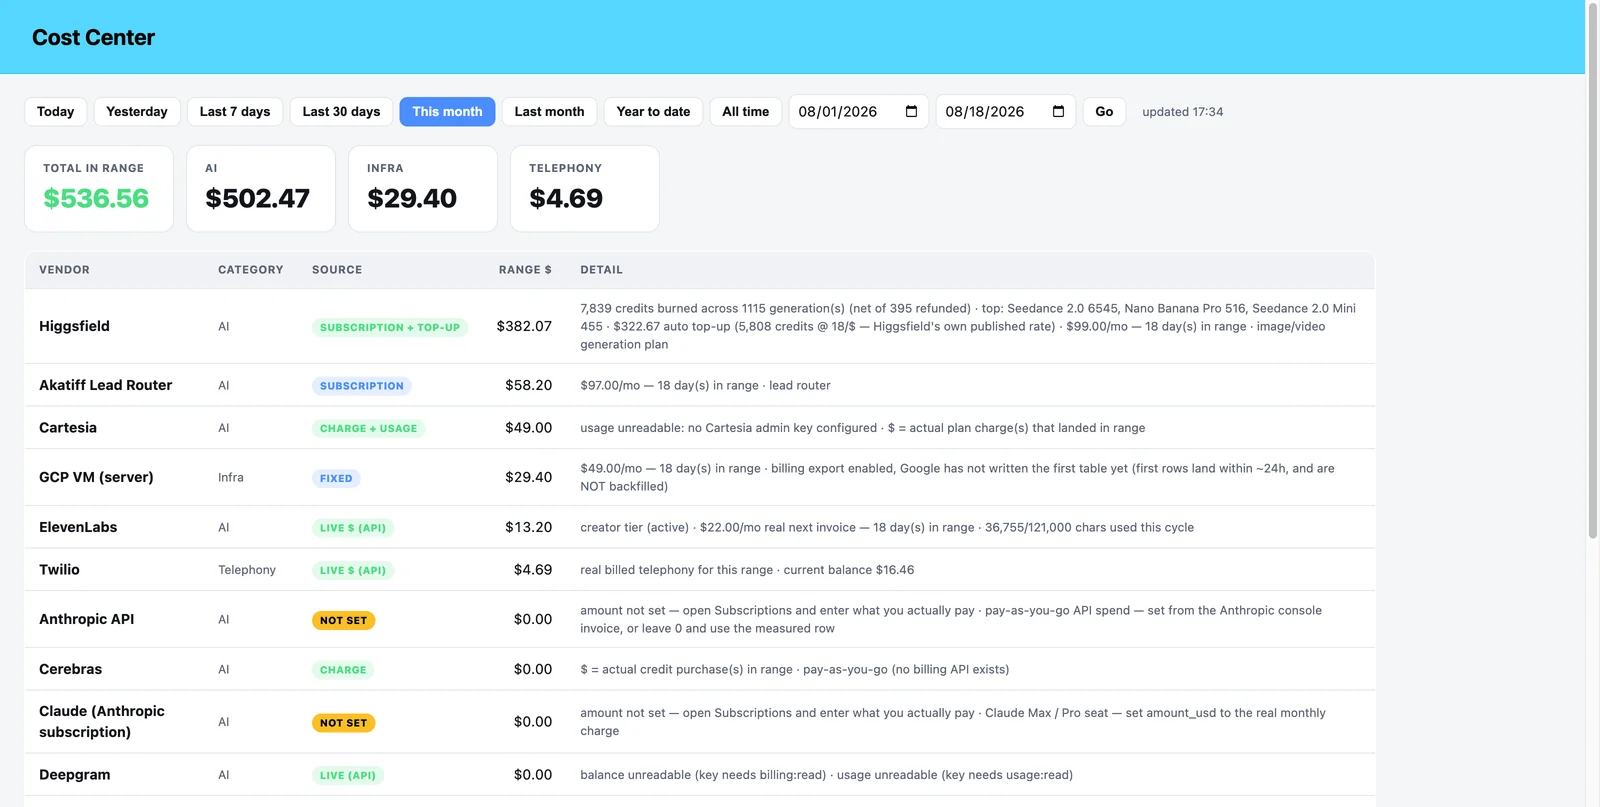Viewport: 1600px width, 807px height.
Task: Click the CHARGE badge for Cerebras
Action: point(343,670)
